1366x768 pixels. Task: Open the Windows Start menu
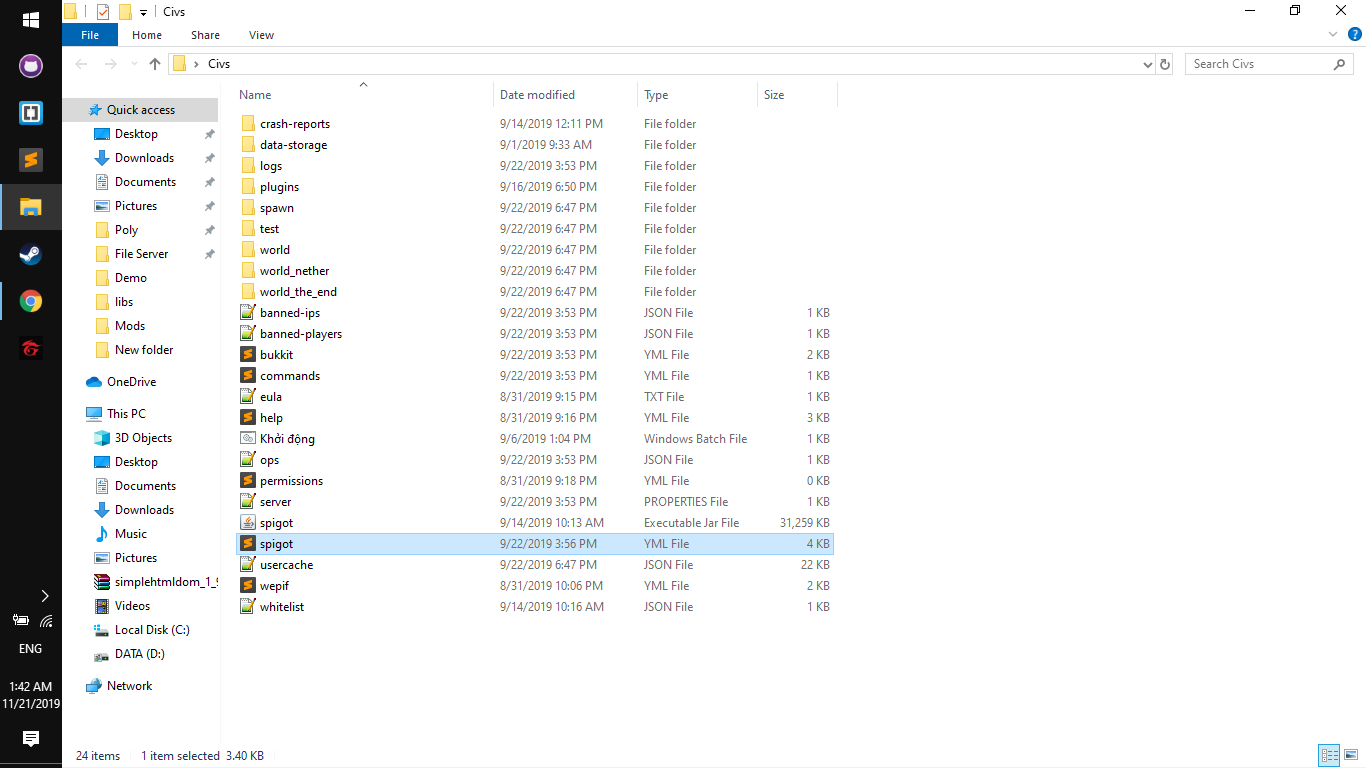[30, 20]
